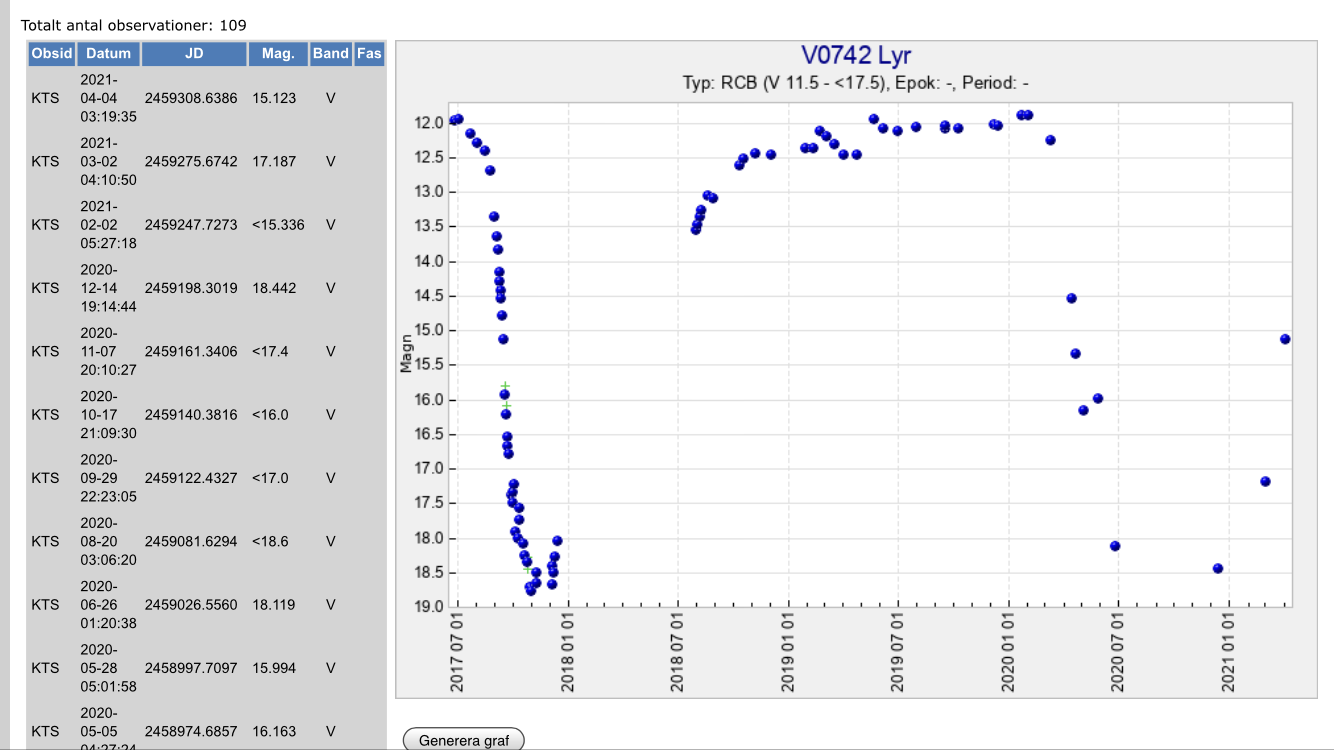Click the rightmost data point on the graph
The image size is (1334, 750).
click(1285, 339)
